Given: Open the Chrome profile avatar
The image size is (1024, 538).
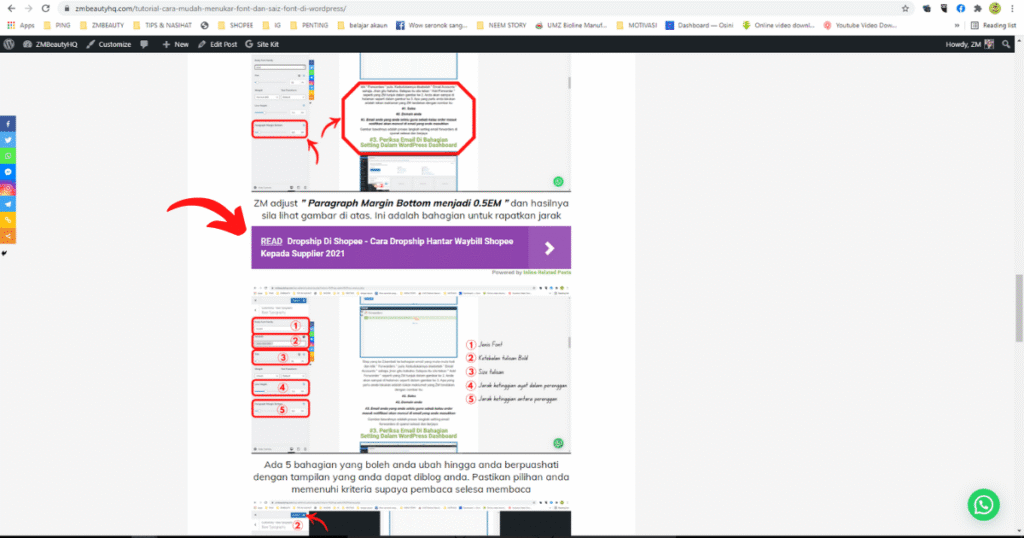Looking at the screenshot, I should click(x=995, y=8).
